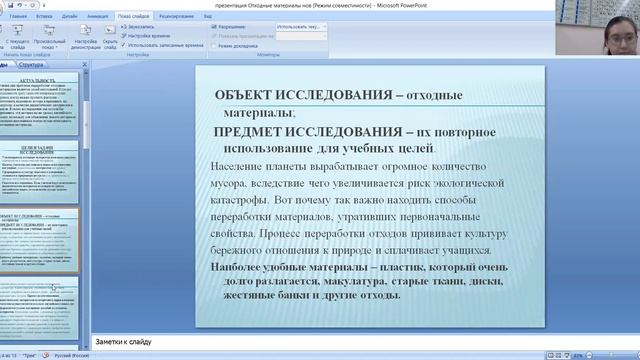This screenshot has width=640, height=360.
Task: Select the Цели и задачи исследования thumbnail
Action: click(39, 172)
